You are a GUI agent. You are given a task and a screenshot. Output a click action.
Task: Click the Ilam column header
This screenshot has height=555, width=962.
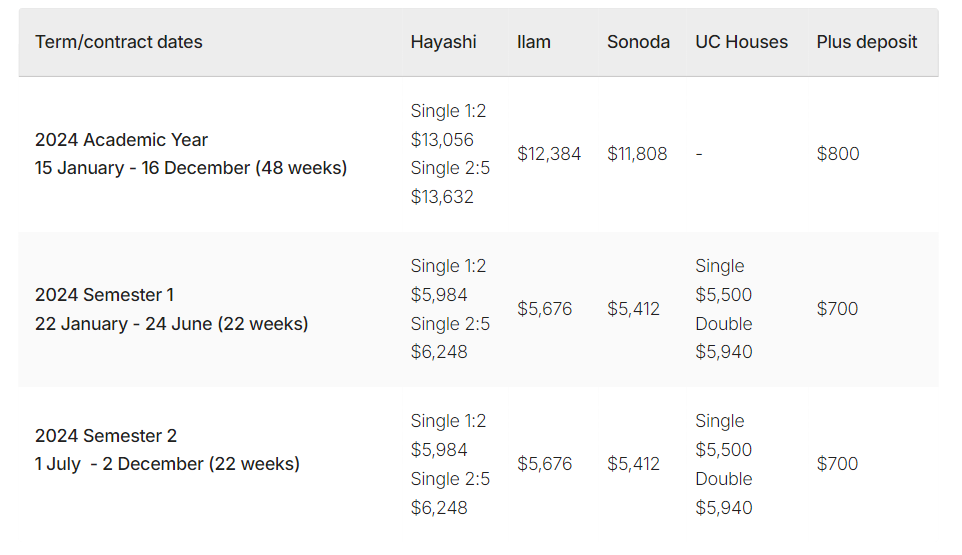534,42
